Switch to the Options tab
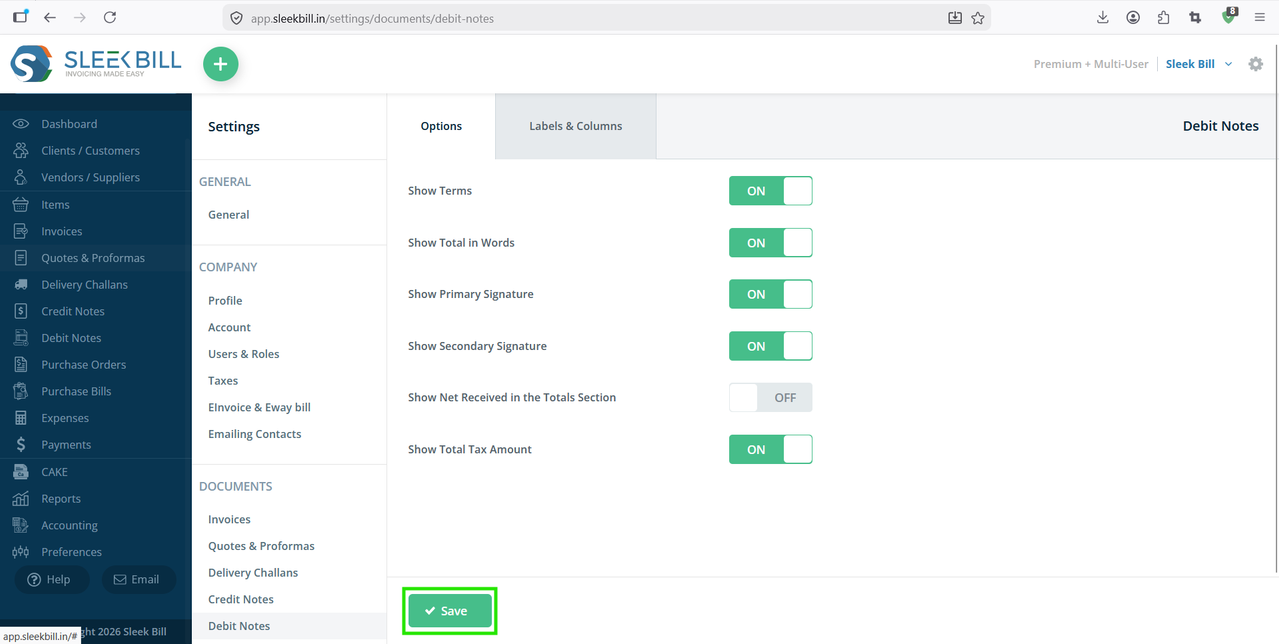This screenshot has height=644, width=1279. [441, 126]
